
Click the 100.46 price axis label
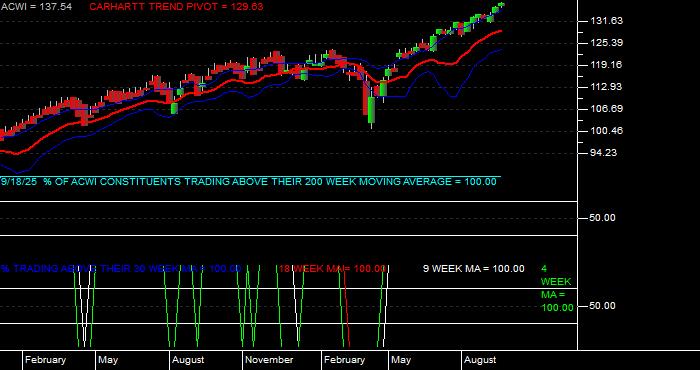point(606,131)
